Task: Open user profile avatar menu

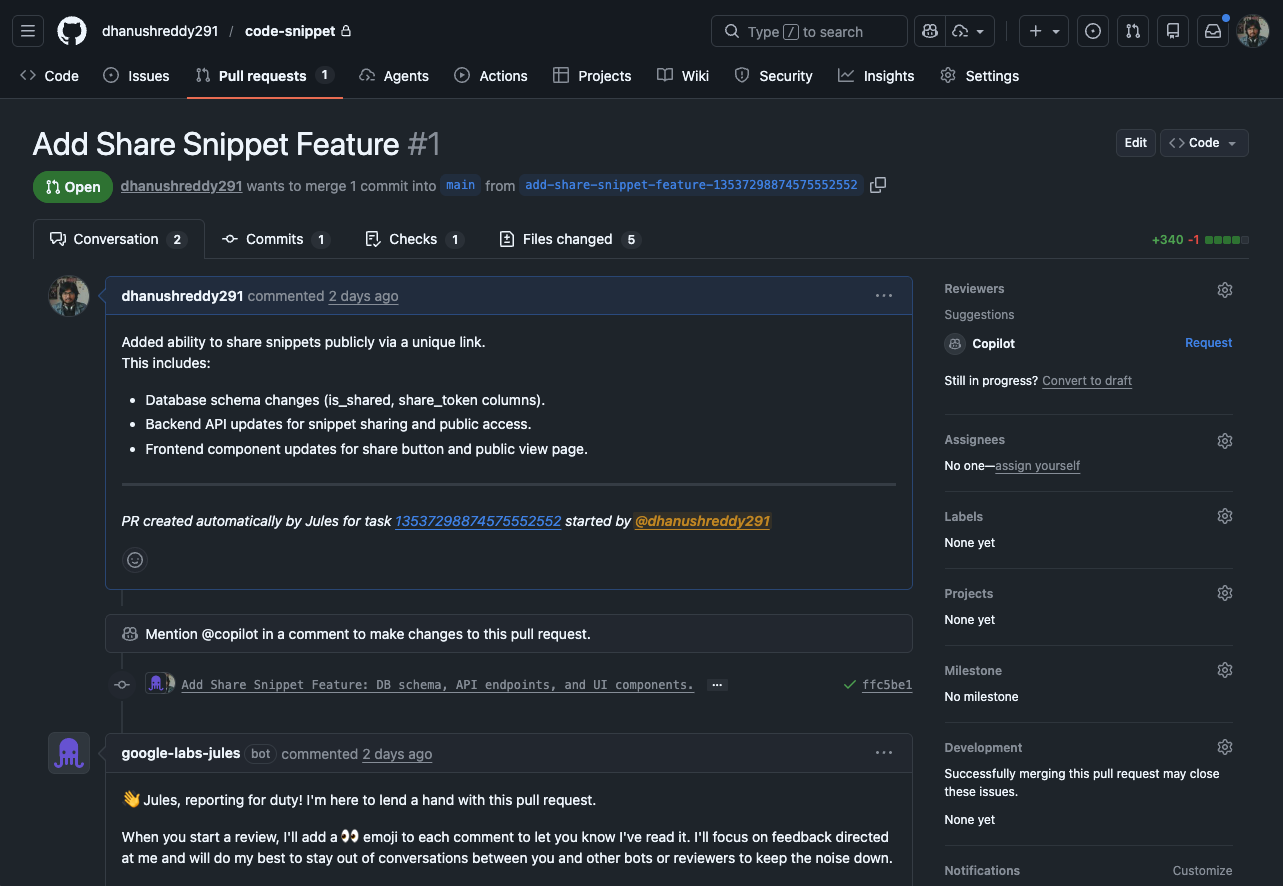Action: pyautogui.click(x=1253, y=31)
